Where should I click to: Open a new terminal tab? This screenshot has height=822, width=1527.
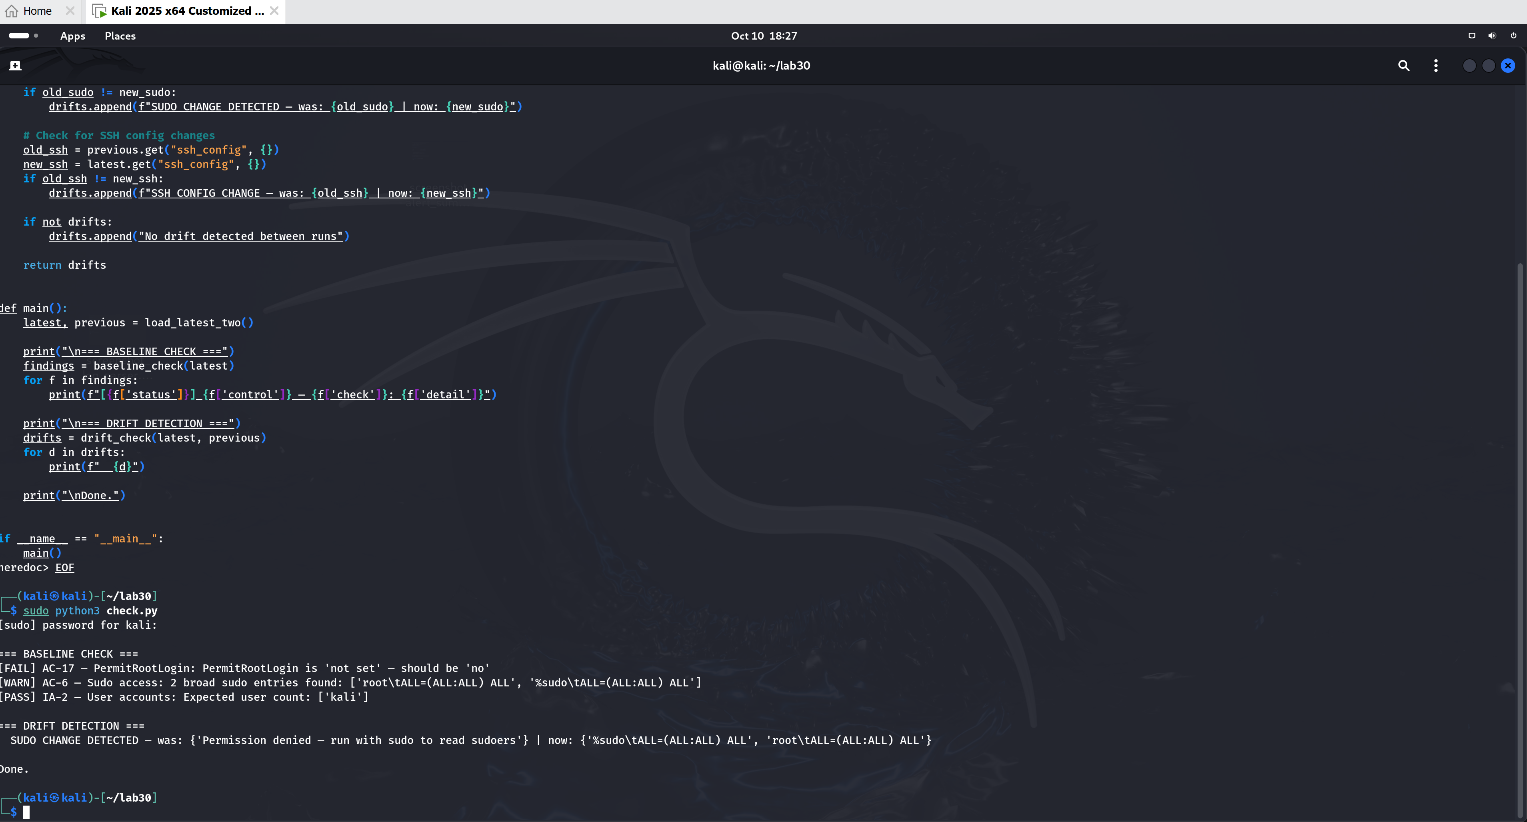click(x=15, y=66)
